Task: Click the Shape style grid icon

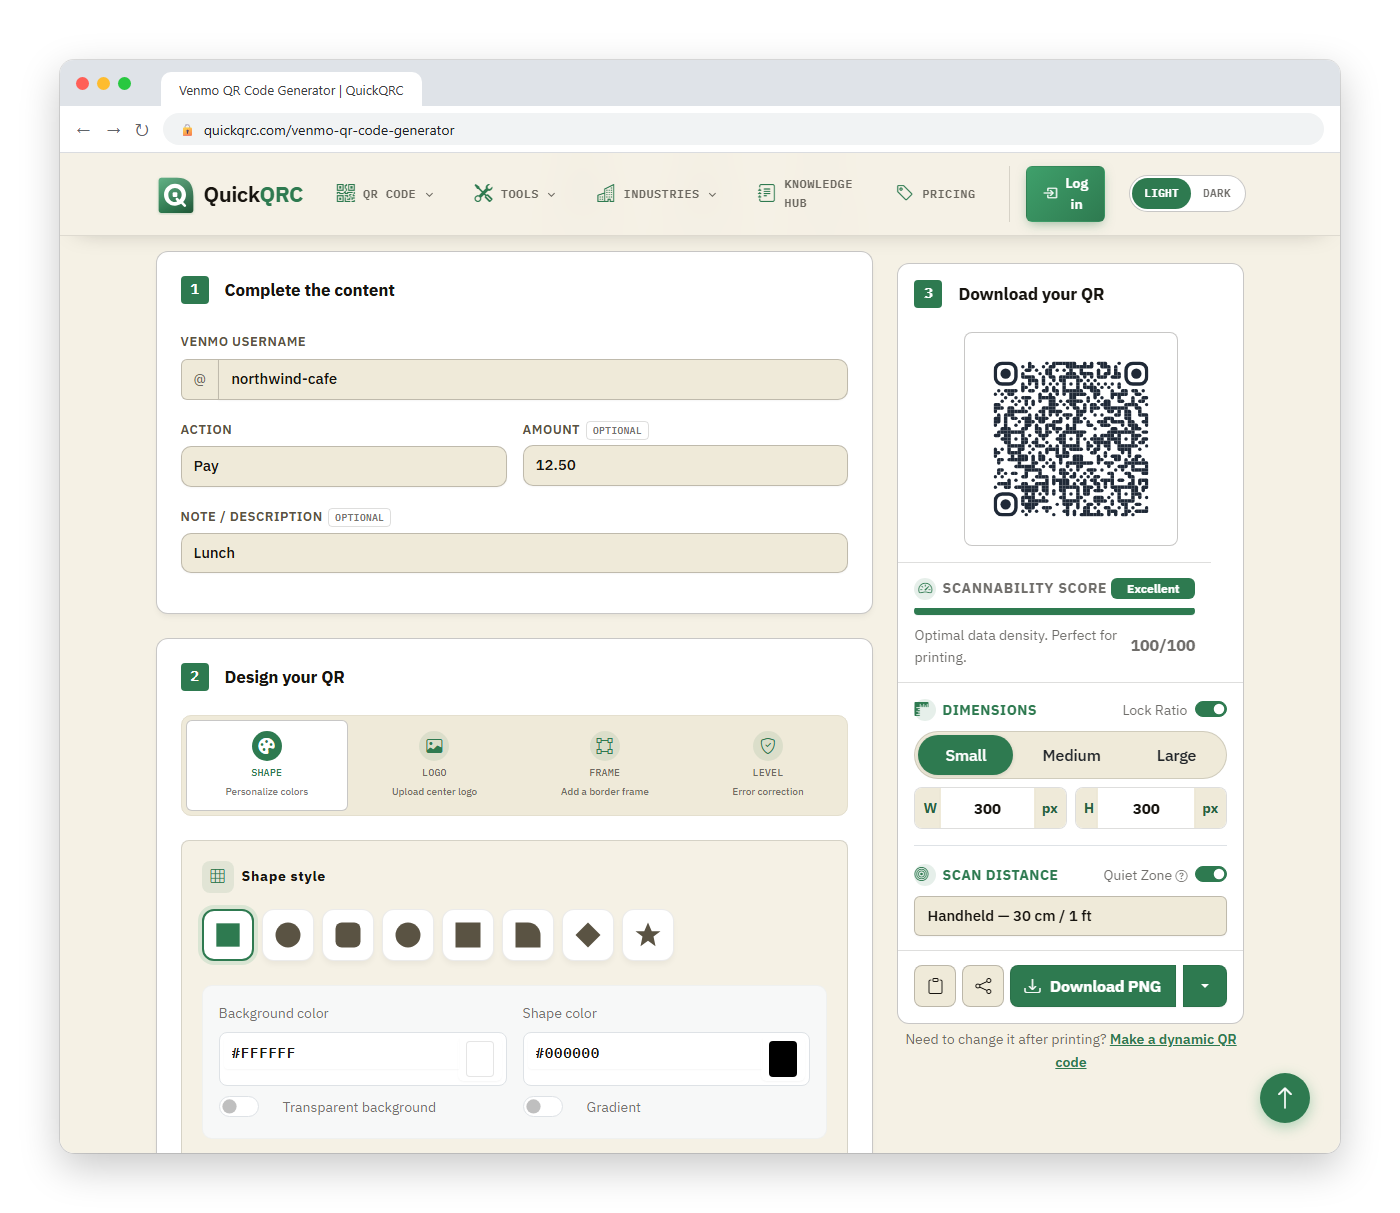Action: [x=218, y=876]
